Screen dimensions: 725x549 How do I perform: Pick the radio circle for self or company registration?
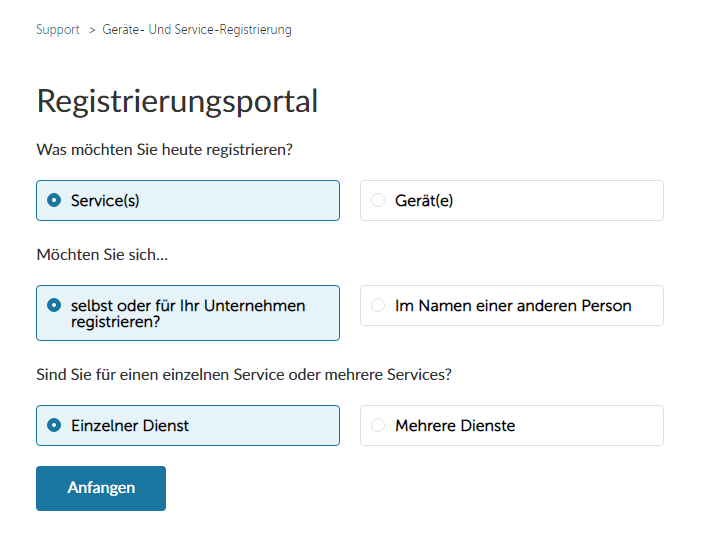pos(54,305)
